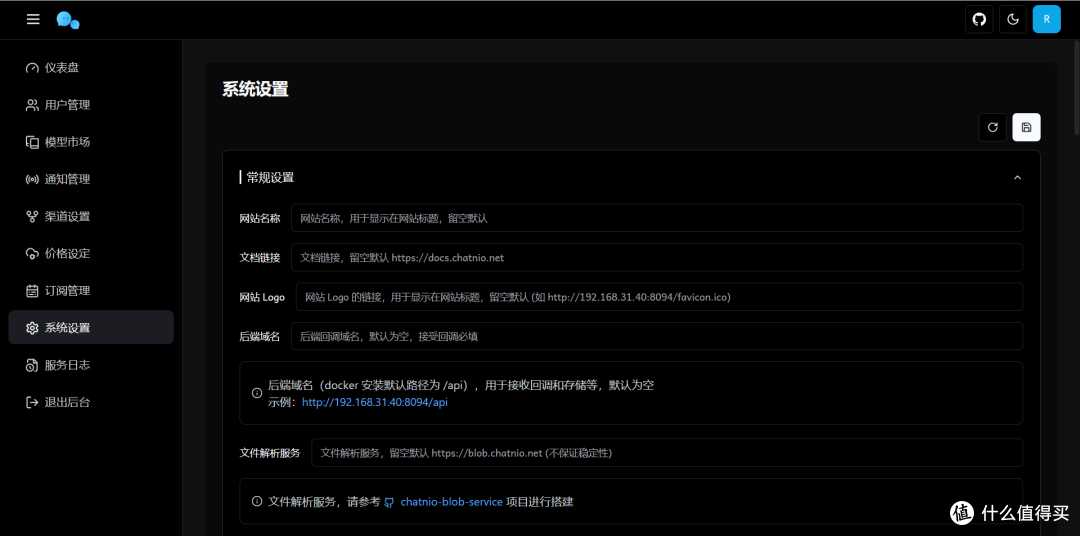
Task: Click the Chatnio chat bubble logo
Action: (68, 21)
